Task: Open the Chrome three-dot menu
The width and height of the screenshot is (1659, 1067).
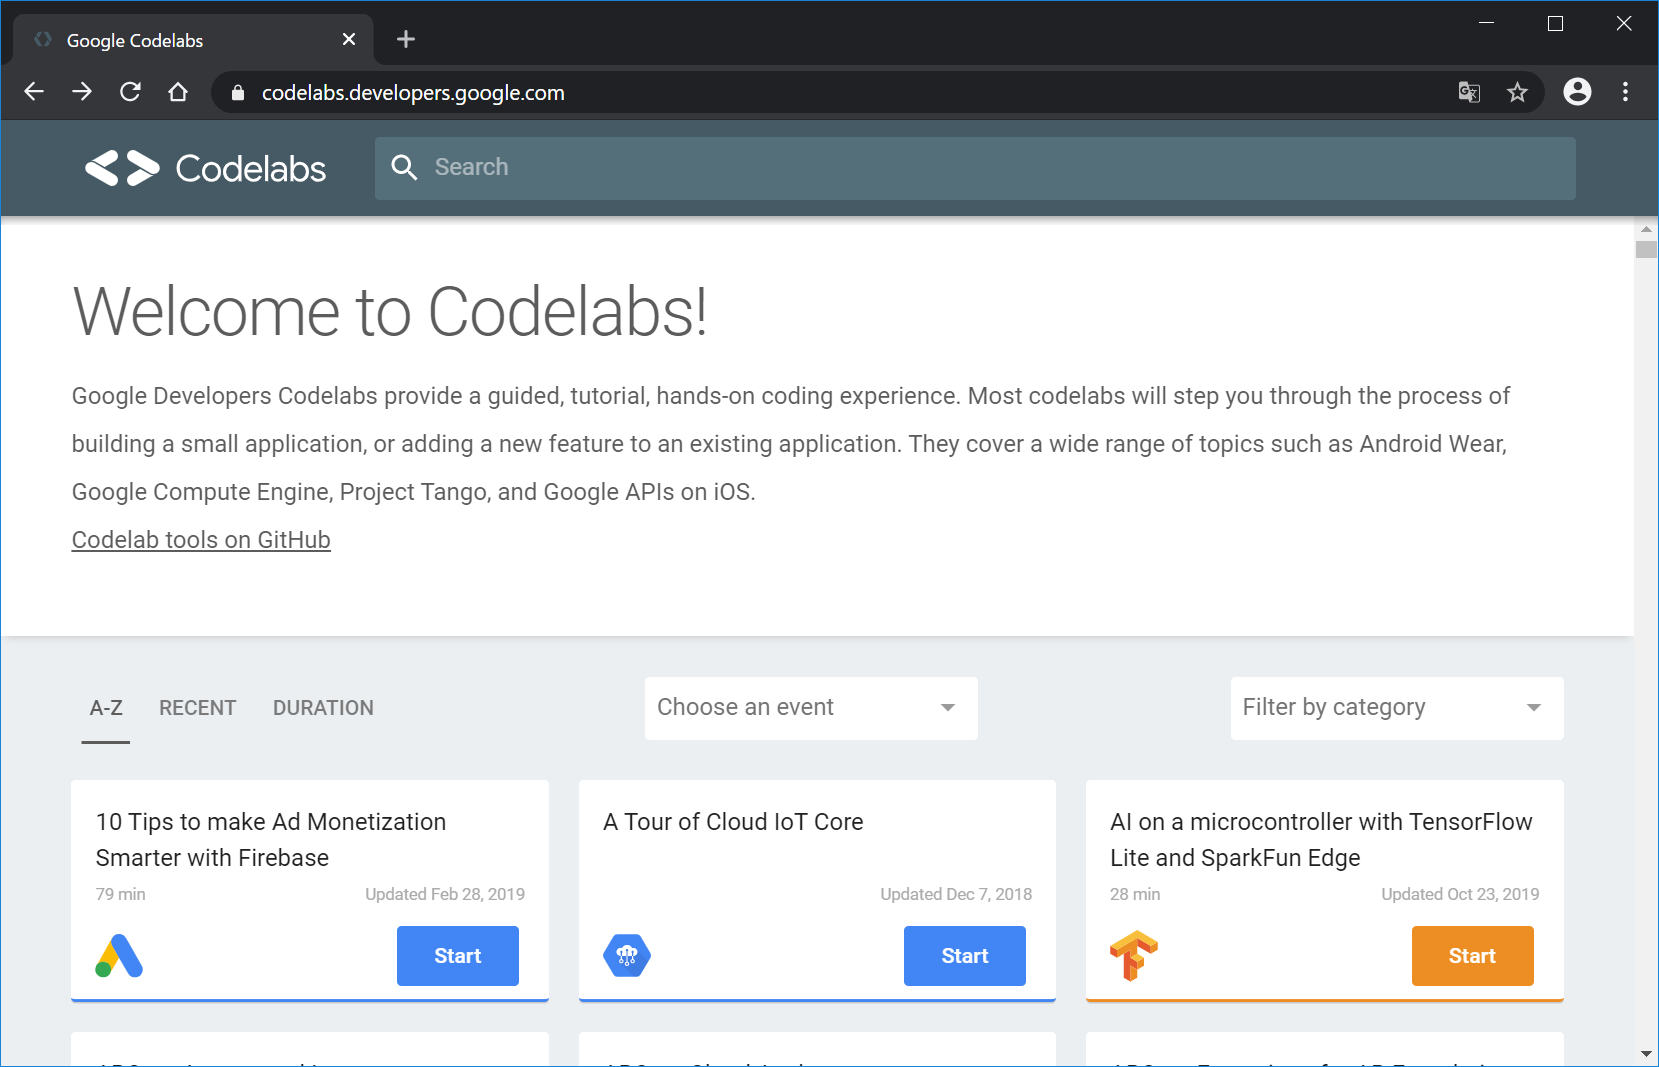Action: point(1625,92)
